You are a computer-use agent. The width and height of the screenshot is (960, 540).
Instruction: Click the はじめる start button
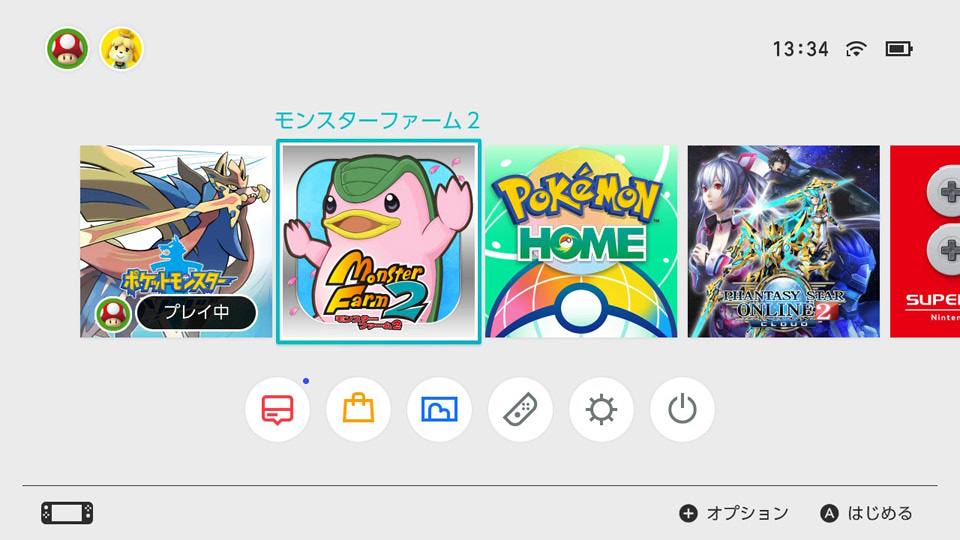[x=866, y=513]
